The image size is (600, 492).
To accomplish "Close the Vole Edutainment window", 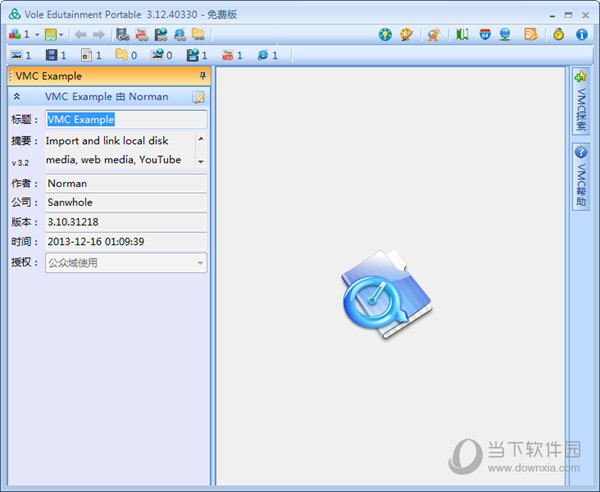I will (585, 15).
